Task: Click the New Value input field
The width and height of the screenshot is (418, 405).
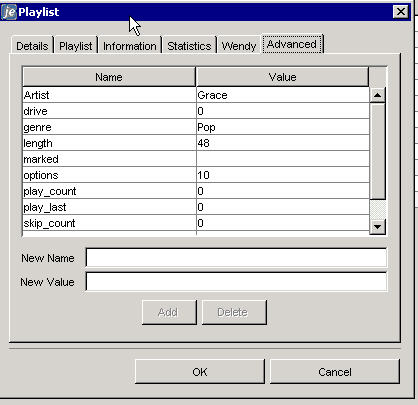Action: point(236,282)
